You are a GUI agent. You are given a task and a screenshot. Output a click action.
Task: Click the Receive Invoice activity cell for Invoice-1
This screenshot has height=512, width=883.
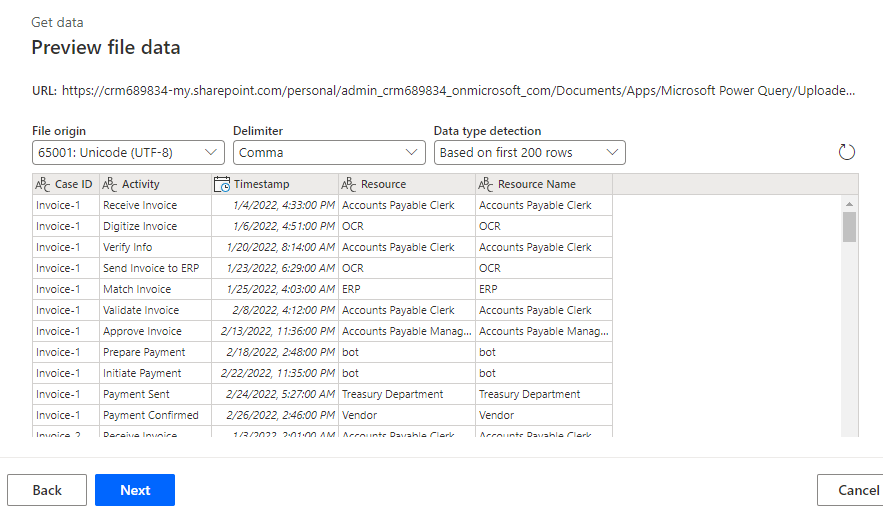tap(155, 206)
